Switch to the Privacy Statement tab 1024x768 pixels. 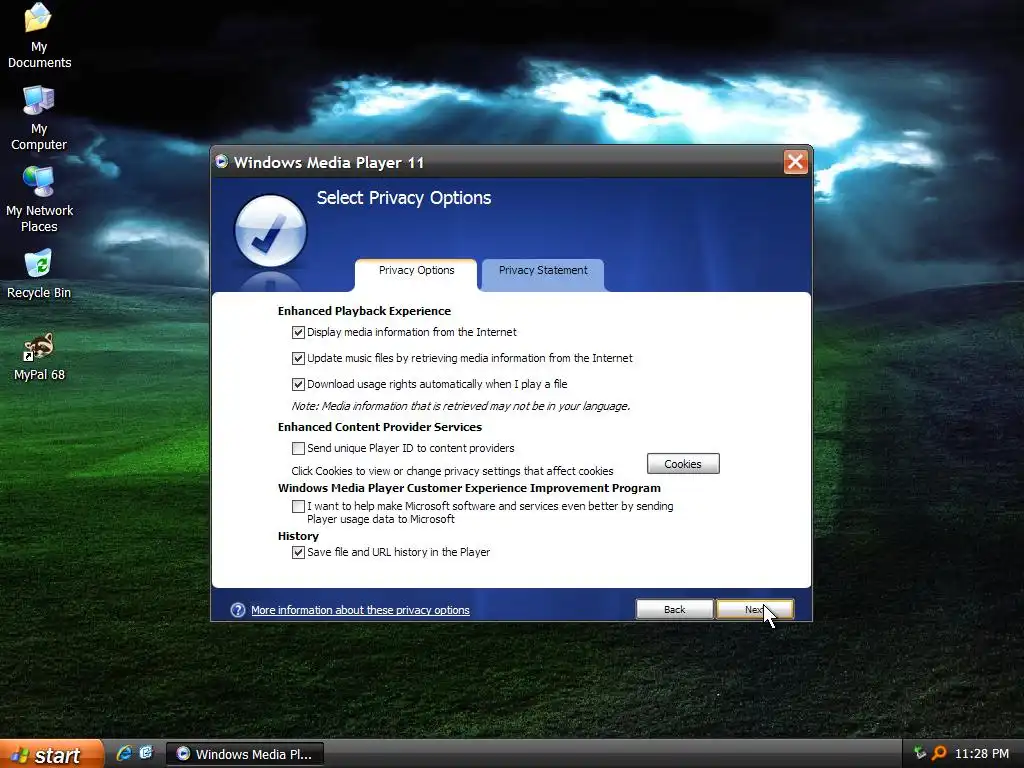[x=543, y=274]
